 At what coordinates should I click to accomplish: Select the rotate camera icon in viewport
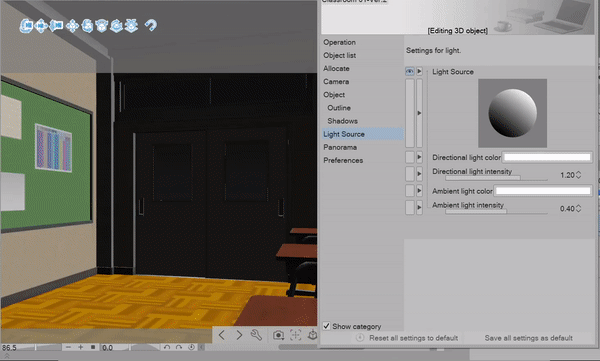pyautogui.click(x=26, y=26)
